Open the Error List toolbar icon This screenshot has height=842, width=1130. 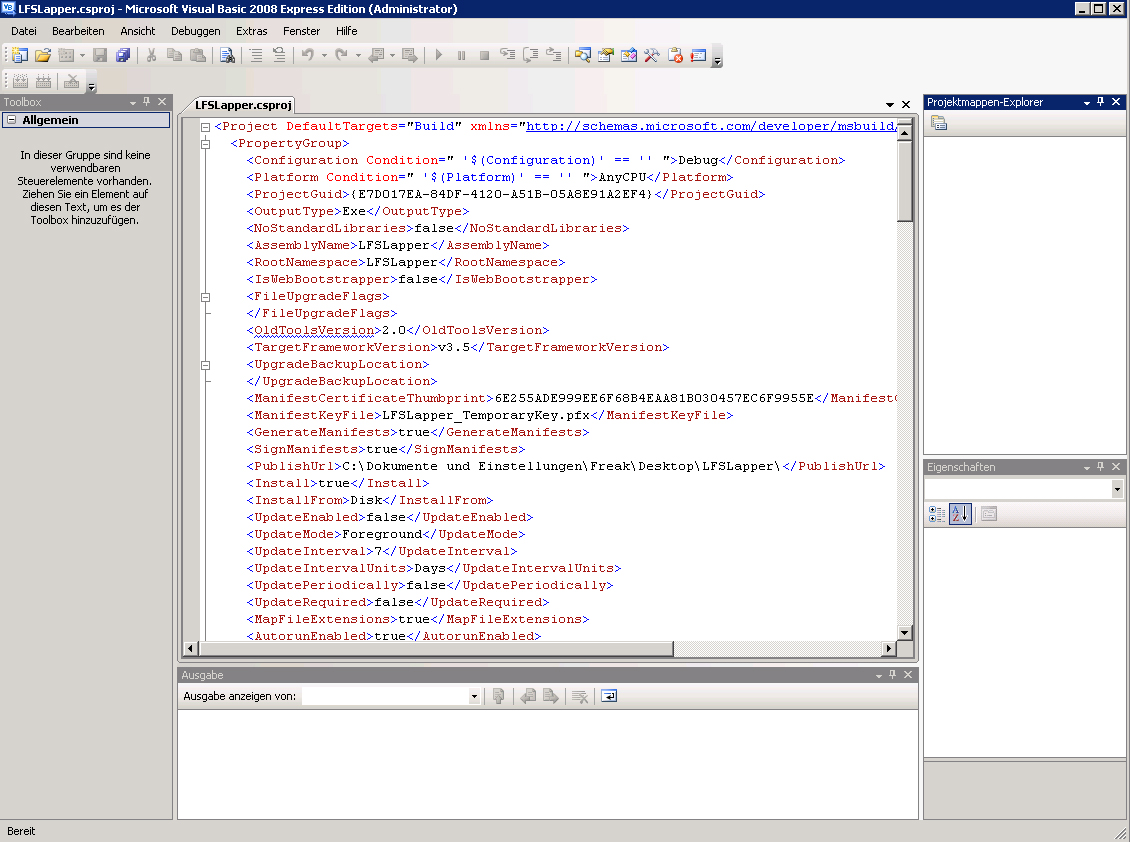coord(675,56)
